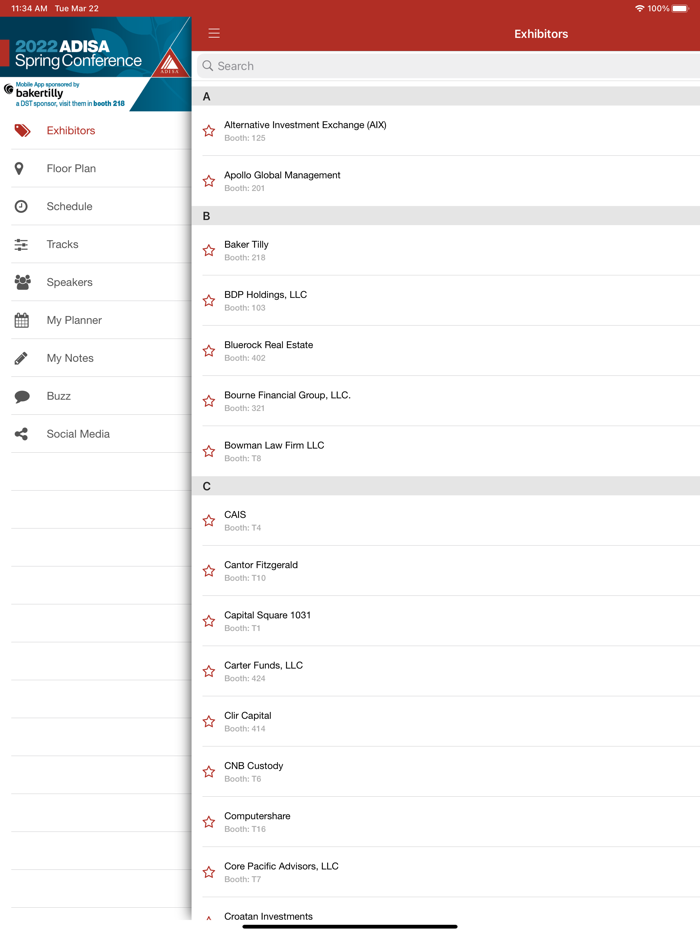Tap the 2022 ADISA Spring Conference banner
Screen dimensions: 700x934
[x=95, y=47]
